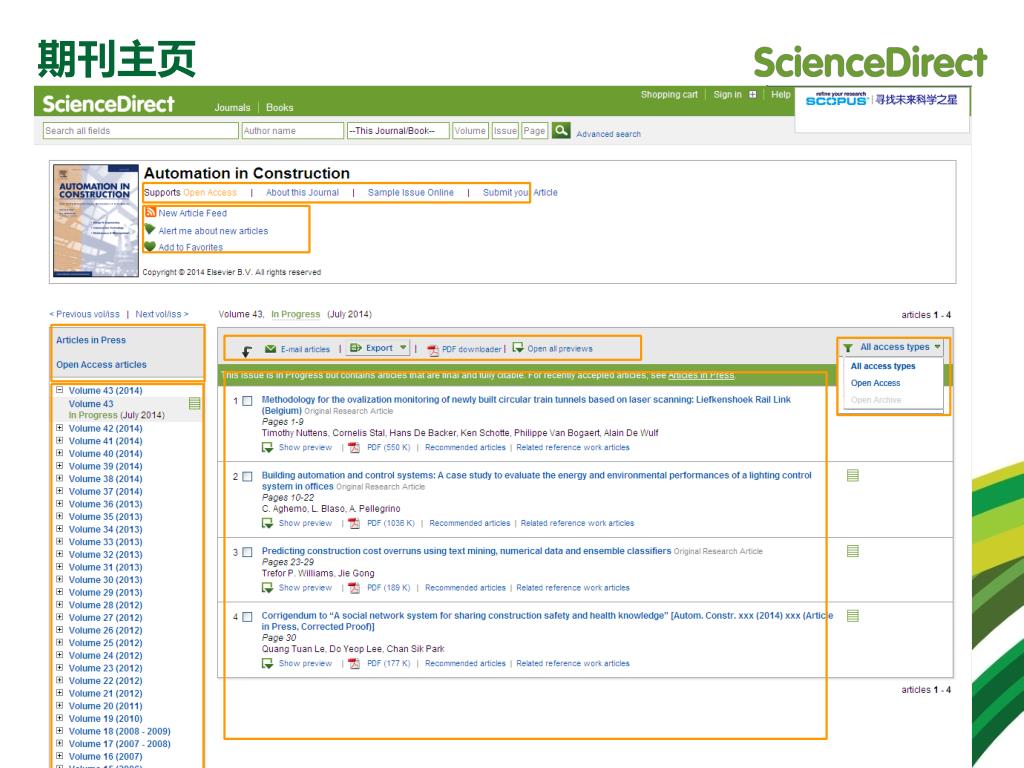Open Open Access articles sidebar tab

pyautogui.click(x=101, y=364)
